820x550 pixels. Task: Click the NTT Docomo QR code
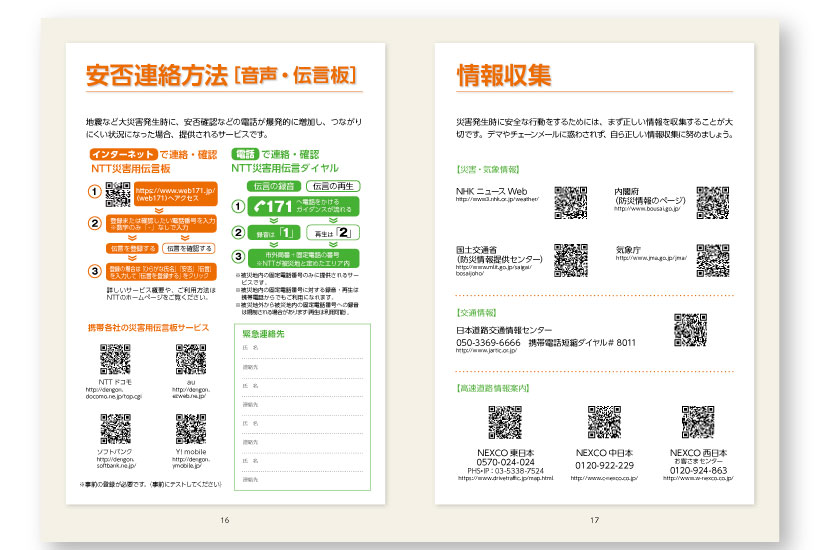(x=115, y=359)
